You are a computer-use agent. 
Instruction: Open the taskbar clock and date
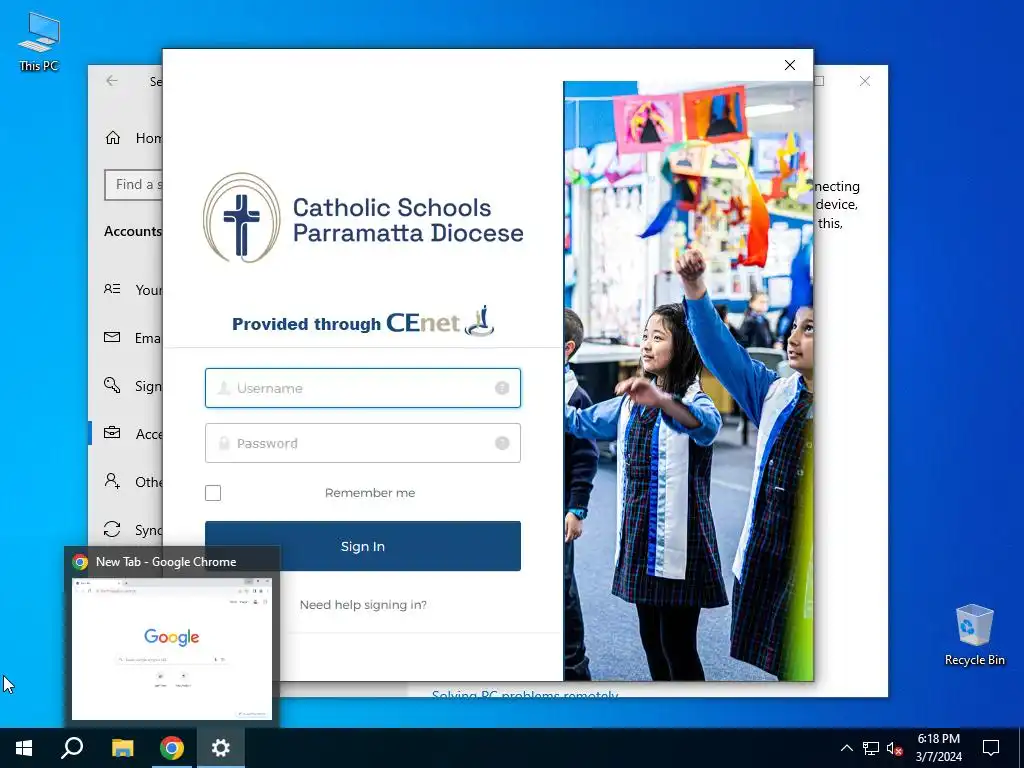[x=938, y=748]
